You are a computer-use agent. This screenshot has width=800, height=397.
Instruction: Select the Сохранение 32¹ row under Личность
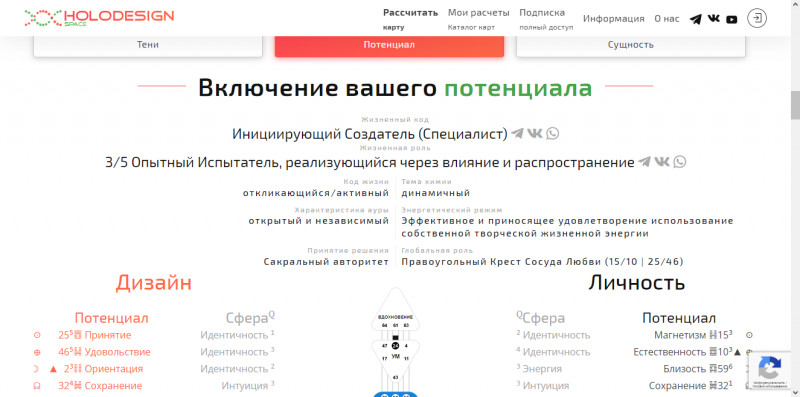(x=691, y=386)
